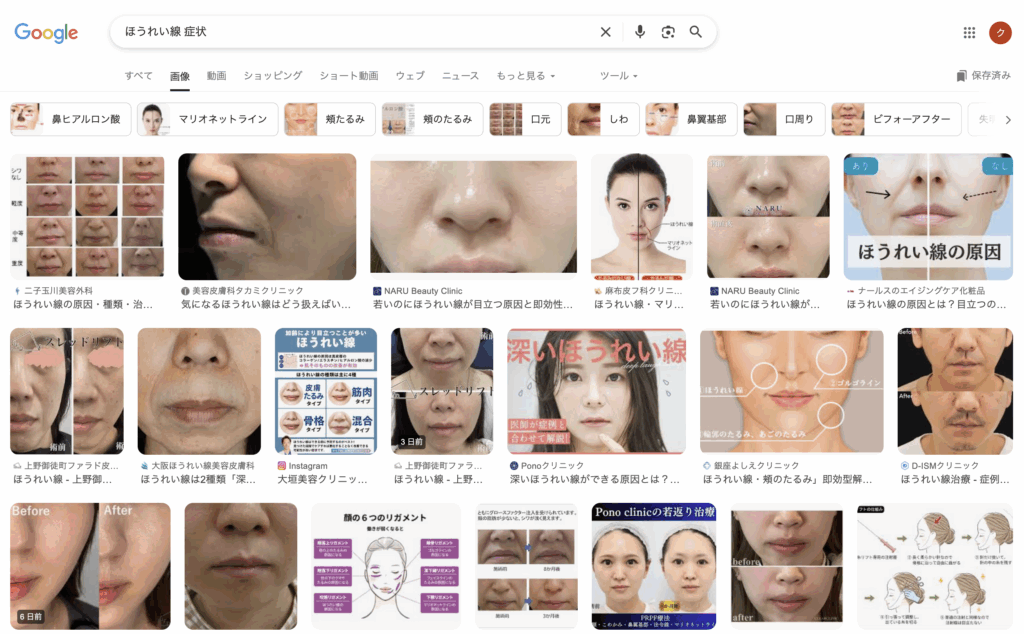1024x634 pixels.
Task: Open Google Lens image search icon
Action: click(667, 32)
